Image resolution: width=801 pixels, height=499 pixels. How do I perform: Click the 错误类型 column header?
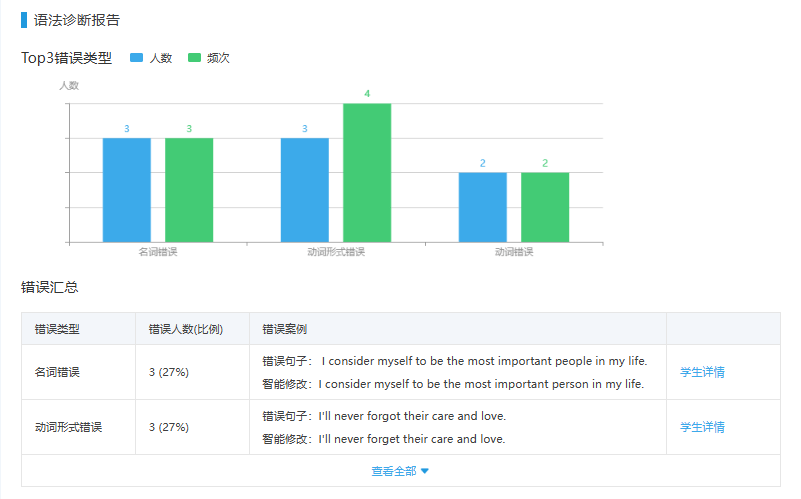click(x=57, y=329)
